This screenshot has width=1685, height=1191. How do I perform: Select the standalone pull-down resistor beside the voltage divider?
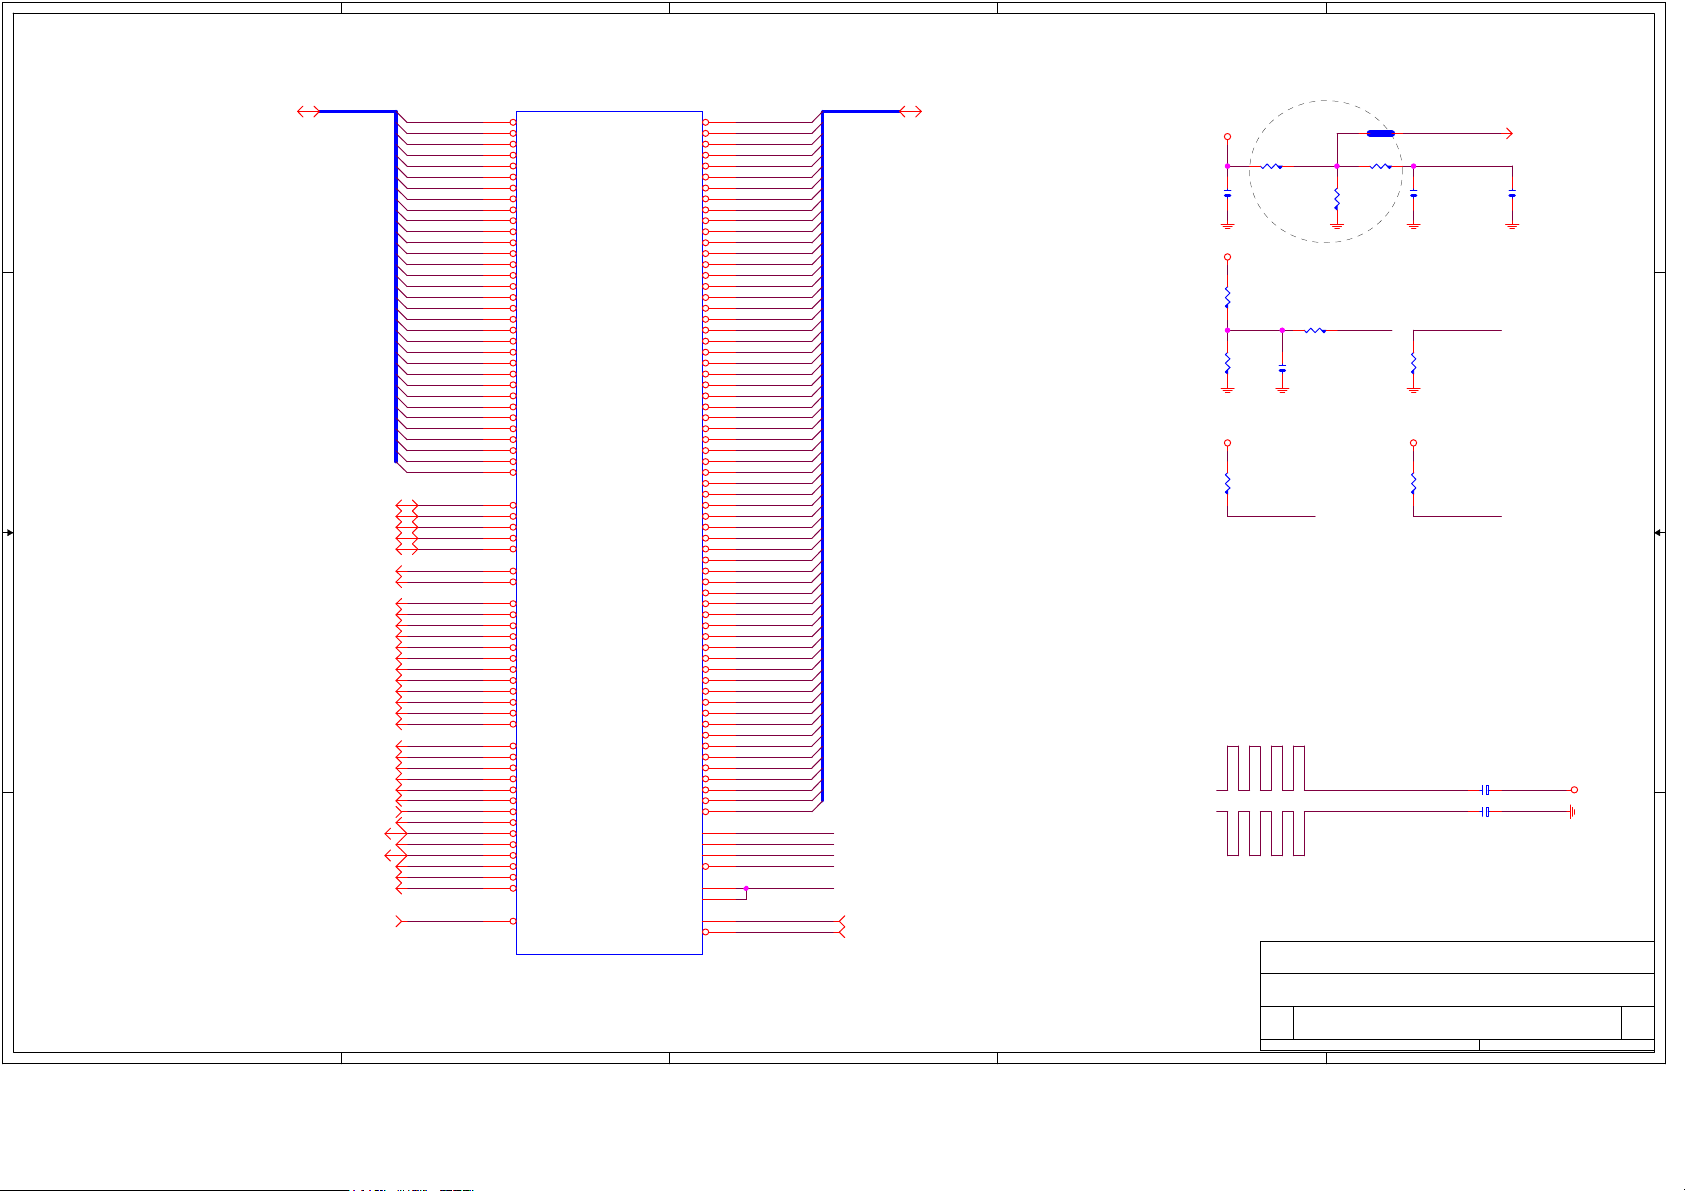(x=1413, y=362)
